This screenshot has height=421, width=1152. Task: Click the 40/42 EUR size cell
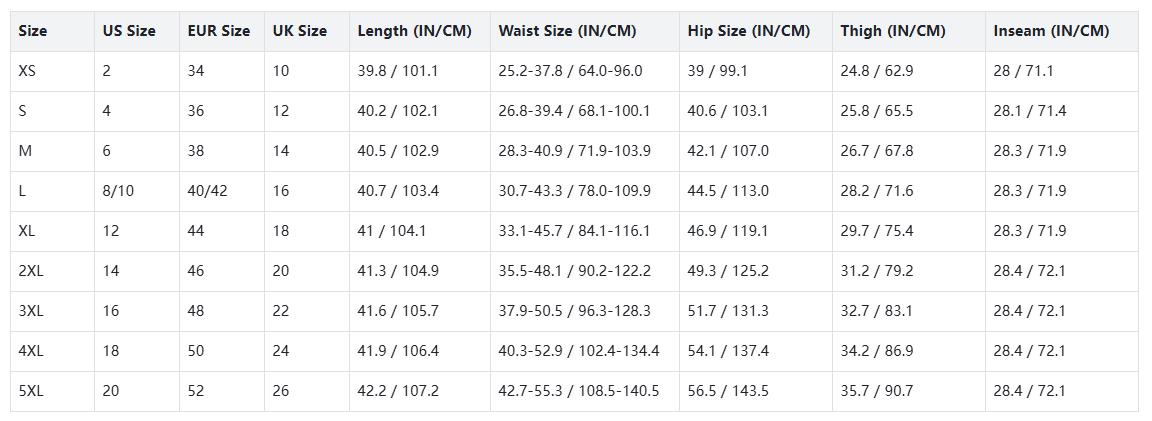[x=207, y=191]
